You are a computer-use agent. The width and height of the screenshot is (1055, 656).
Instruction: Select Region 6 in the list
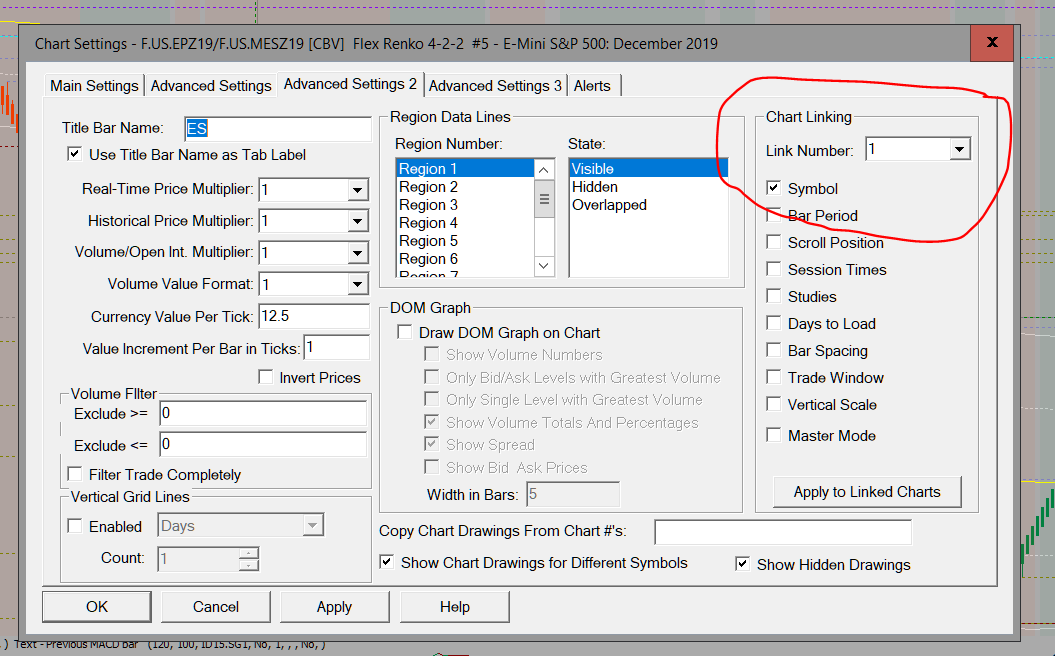click(465, 259)
